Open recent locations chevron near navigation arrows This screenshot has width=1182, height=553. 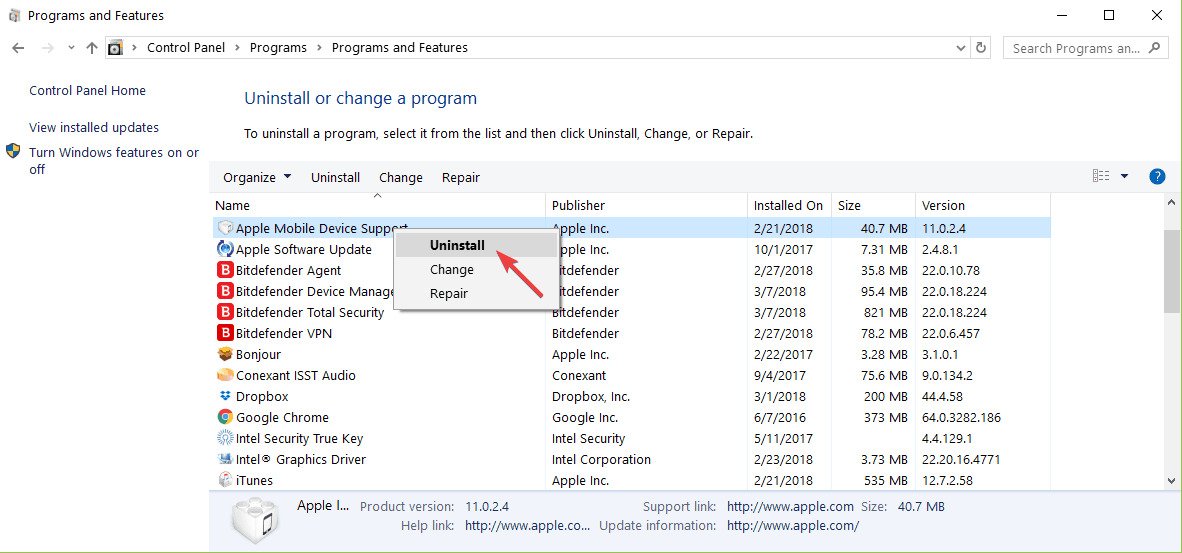tap(71, 47)
